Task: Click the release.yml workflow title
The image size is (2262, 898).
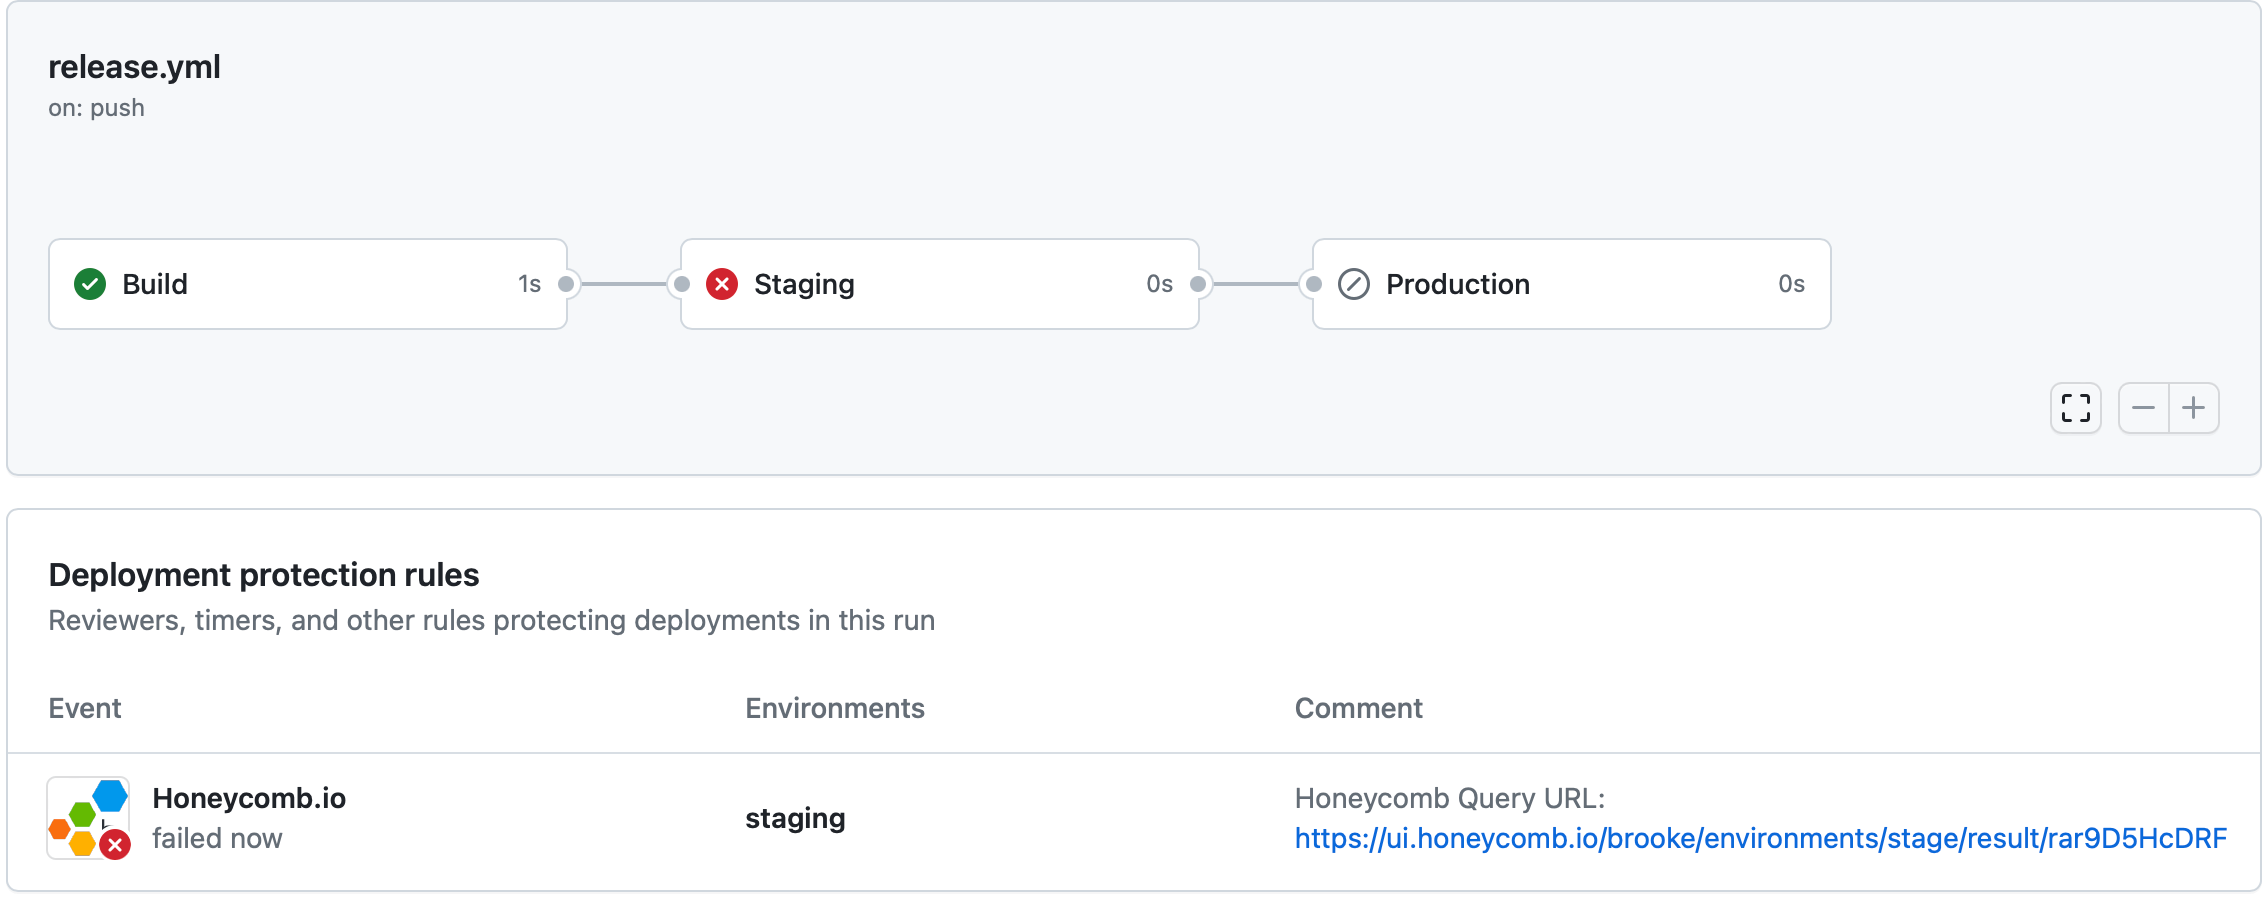Action: (x=134, y=67)
